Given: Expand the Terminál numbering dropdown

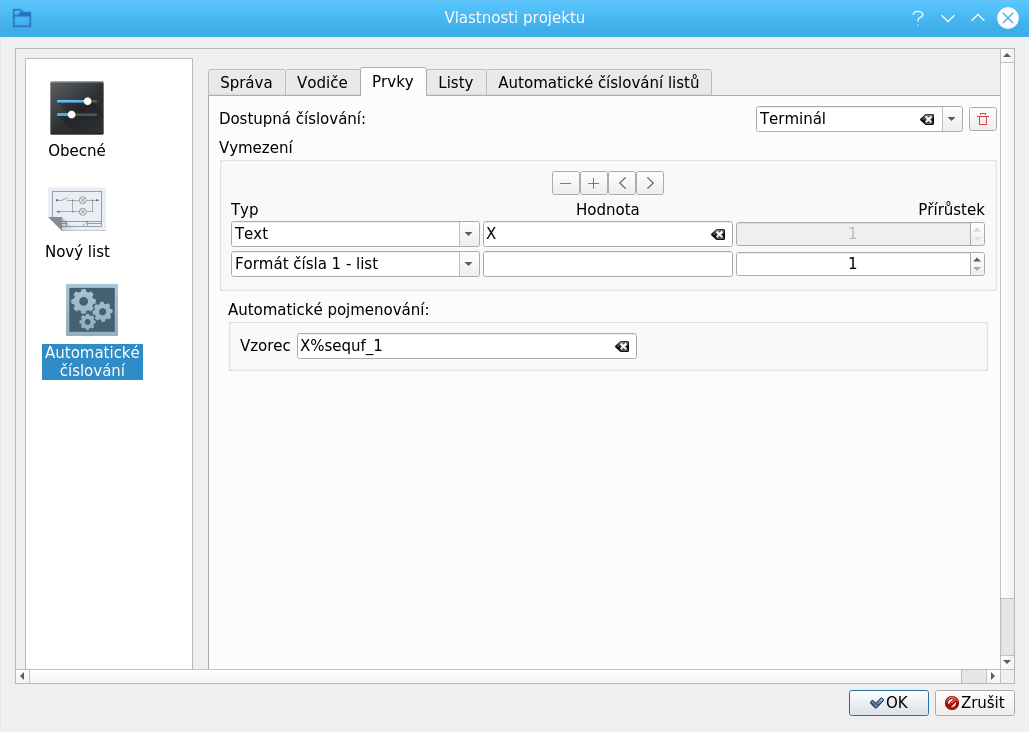Looking at the screenshot, I should click(951, 119).
